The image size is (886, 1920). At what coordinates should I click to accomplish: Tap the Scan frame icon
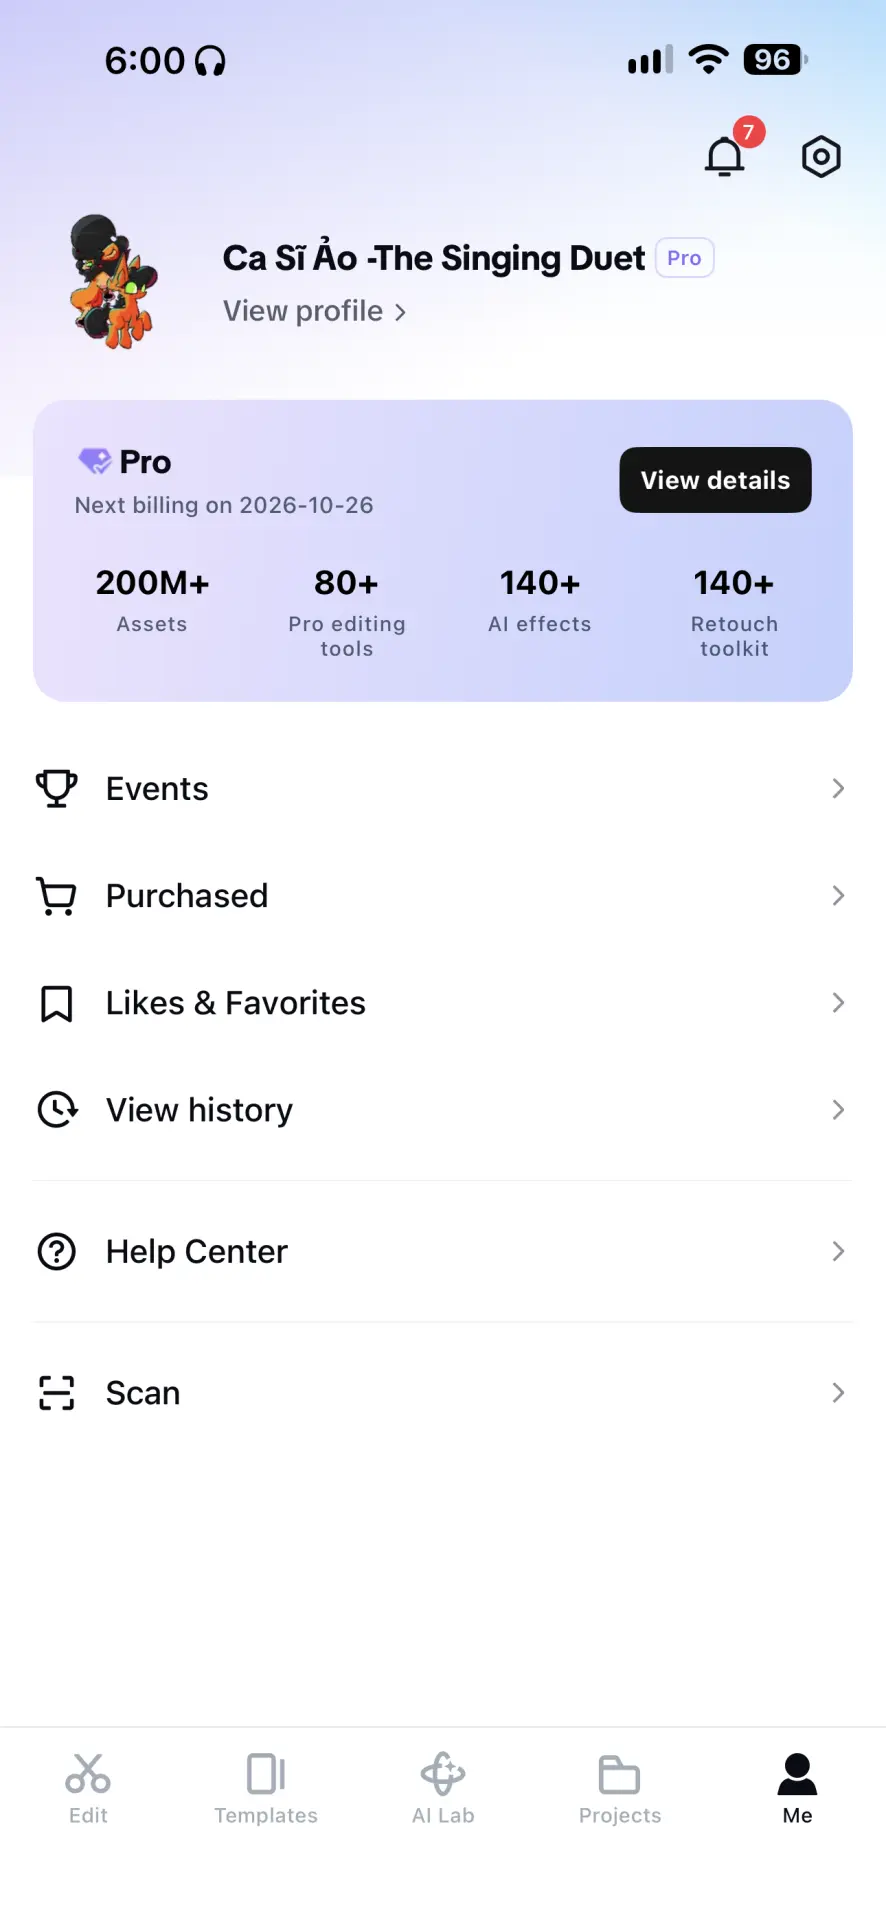coord(57,1393)
